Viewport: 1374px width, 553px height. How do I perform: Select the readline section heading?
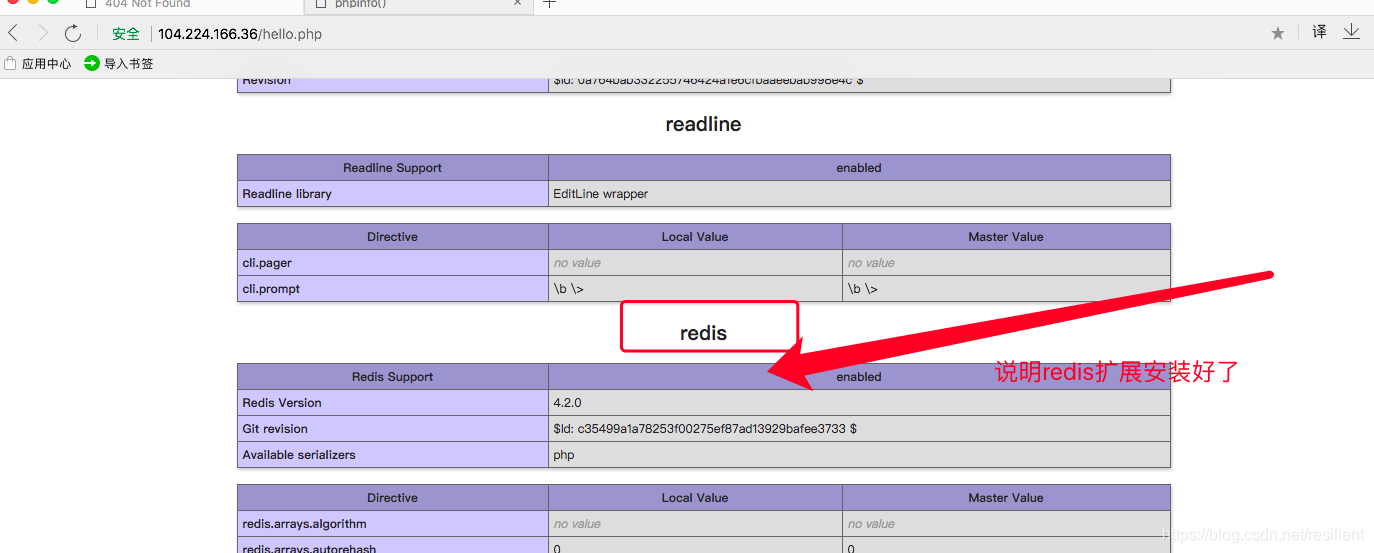point(703,124)
